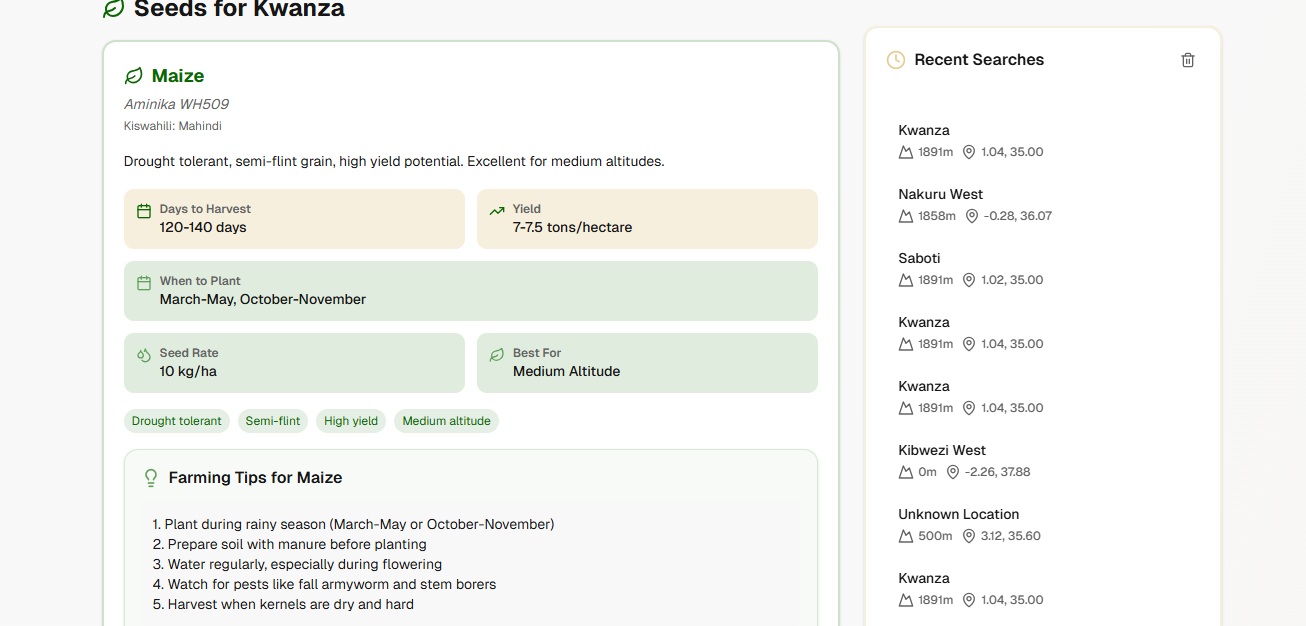The height and width of the screenshot is (626, 1306).
Task: Click the Seeds for Kwanza heading
Action: [x=239, y=9]
